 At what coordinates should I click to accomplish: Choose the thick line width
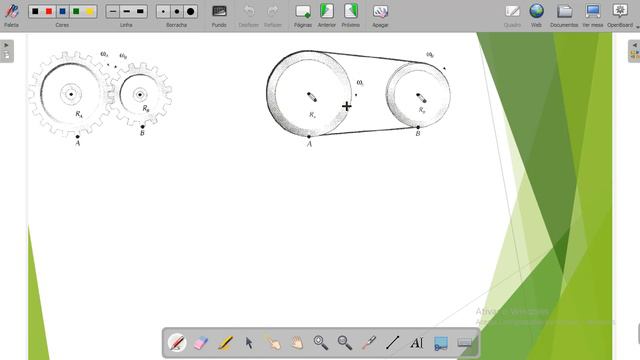point(140,11)
